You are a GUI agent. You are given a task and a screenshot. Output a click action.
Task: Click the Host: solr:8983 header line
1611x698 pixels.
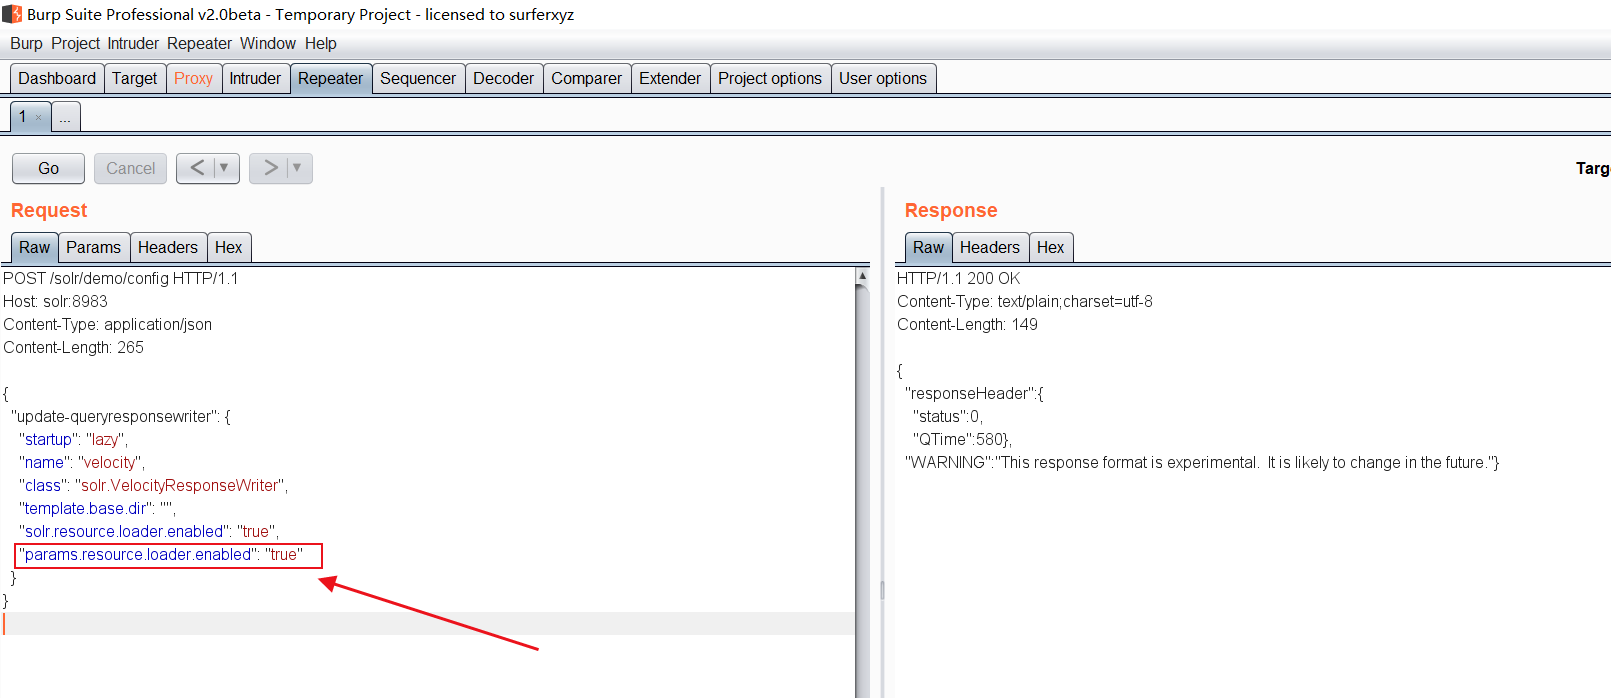click(55, 301)
